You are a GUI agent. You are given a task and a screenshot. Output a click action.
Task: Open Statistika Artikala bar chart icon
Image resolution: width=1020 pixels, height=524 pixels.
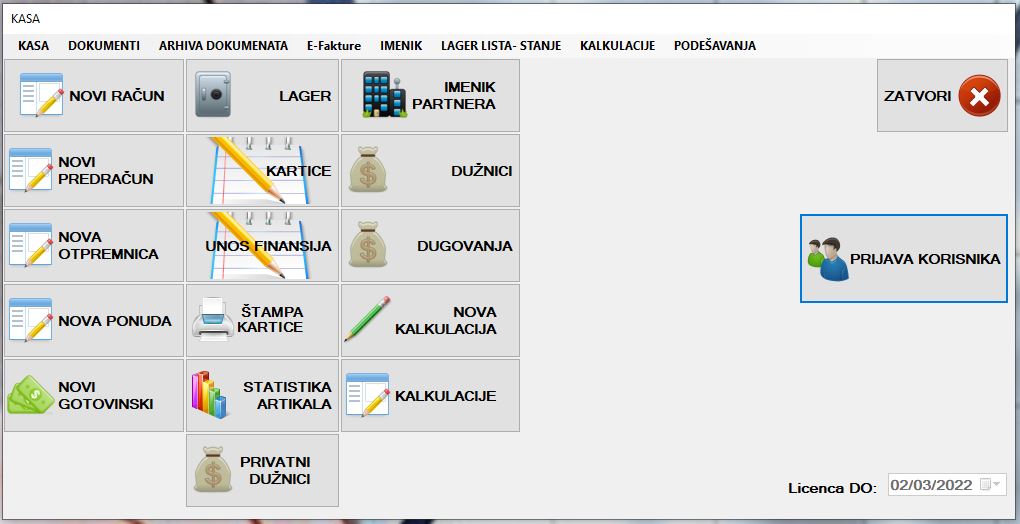(210, 395)
